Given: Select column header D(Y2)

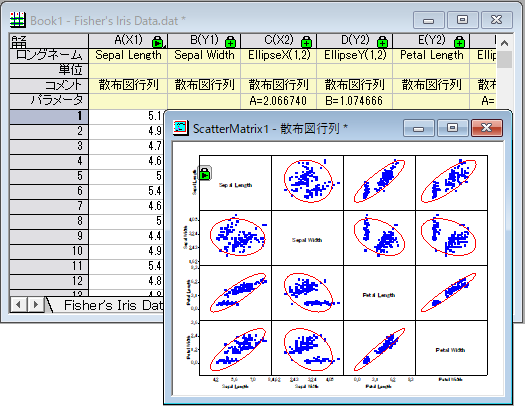Looking at the screenshot, I should (355, 41).
